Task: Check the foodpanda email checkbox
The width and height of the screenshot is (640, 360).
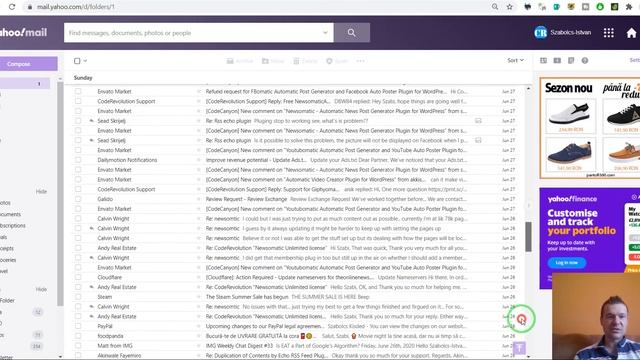Action: 78,336
